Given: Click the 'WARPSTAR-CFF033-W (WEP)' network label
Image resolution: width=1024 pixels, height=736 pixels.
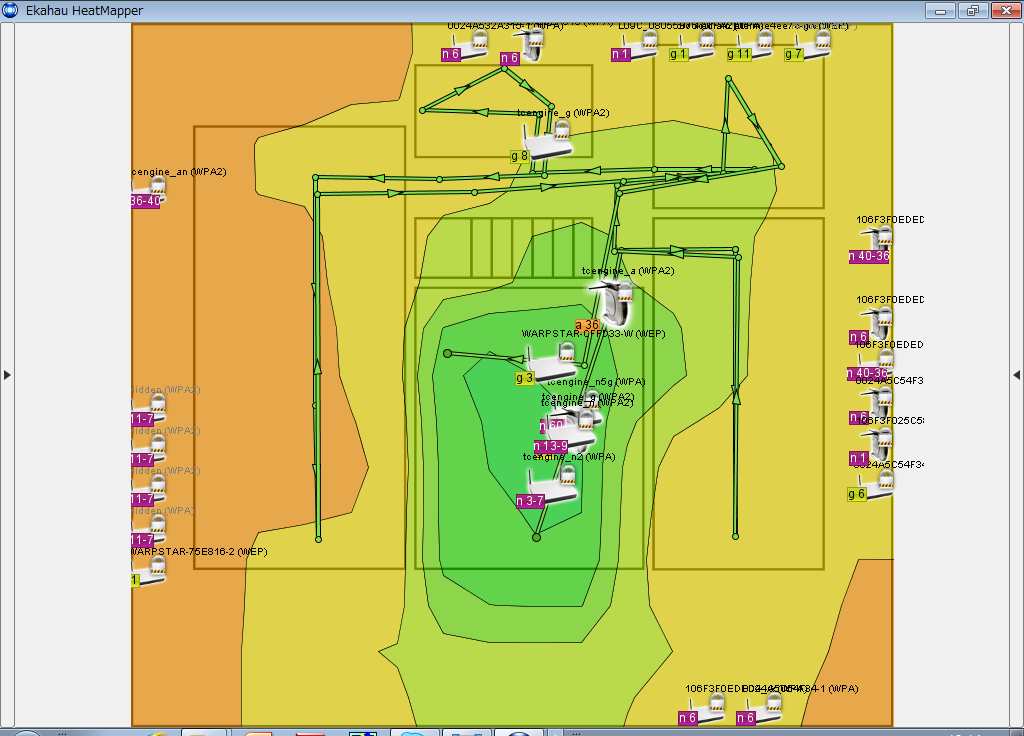Looking at the screenshot, I should 594,334.
